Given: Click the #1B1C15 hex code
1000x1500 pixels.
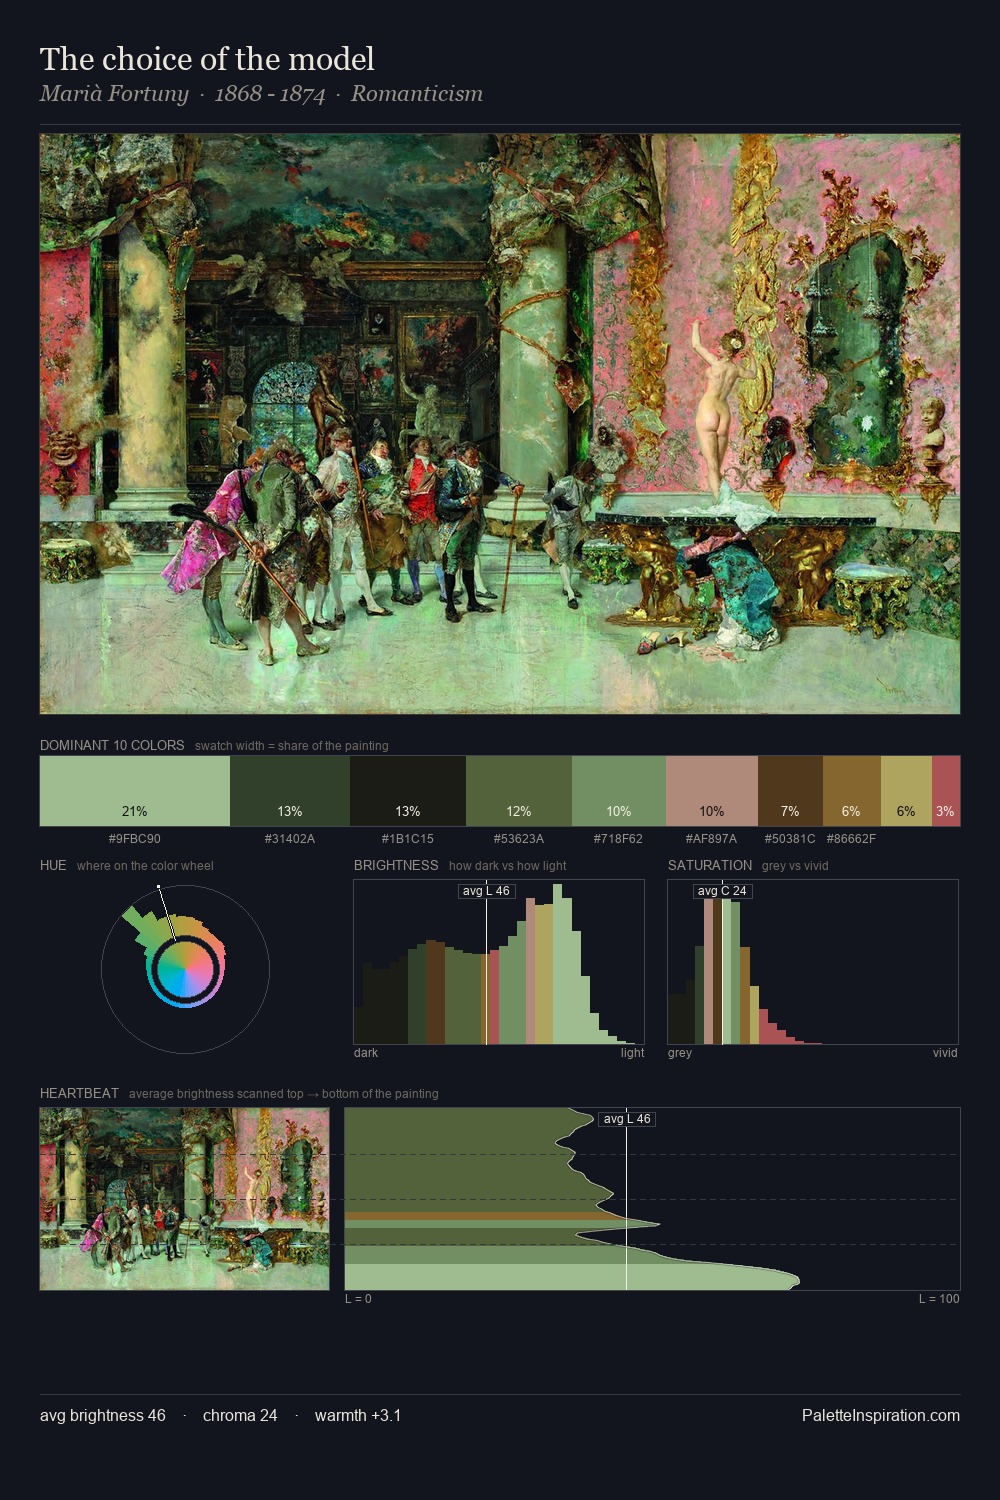Looking at the screenshot, I should point(408,839).
